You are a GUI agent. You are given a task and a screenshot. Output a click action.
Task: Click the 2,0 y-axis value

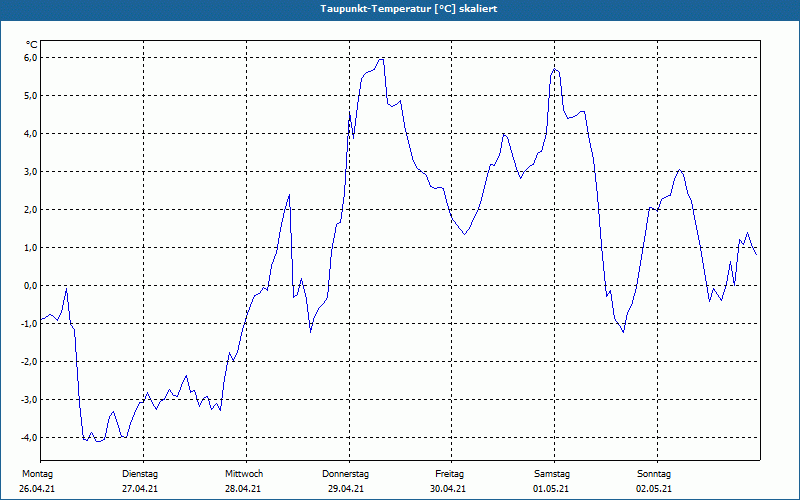(31, 210)
